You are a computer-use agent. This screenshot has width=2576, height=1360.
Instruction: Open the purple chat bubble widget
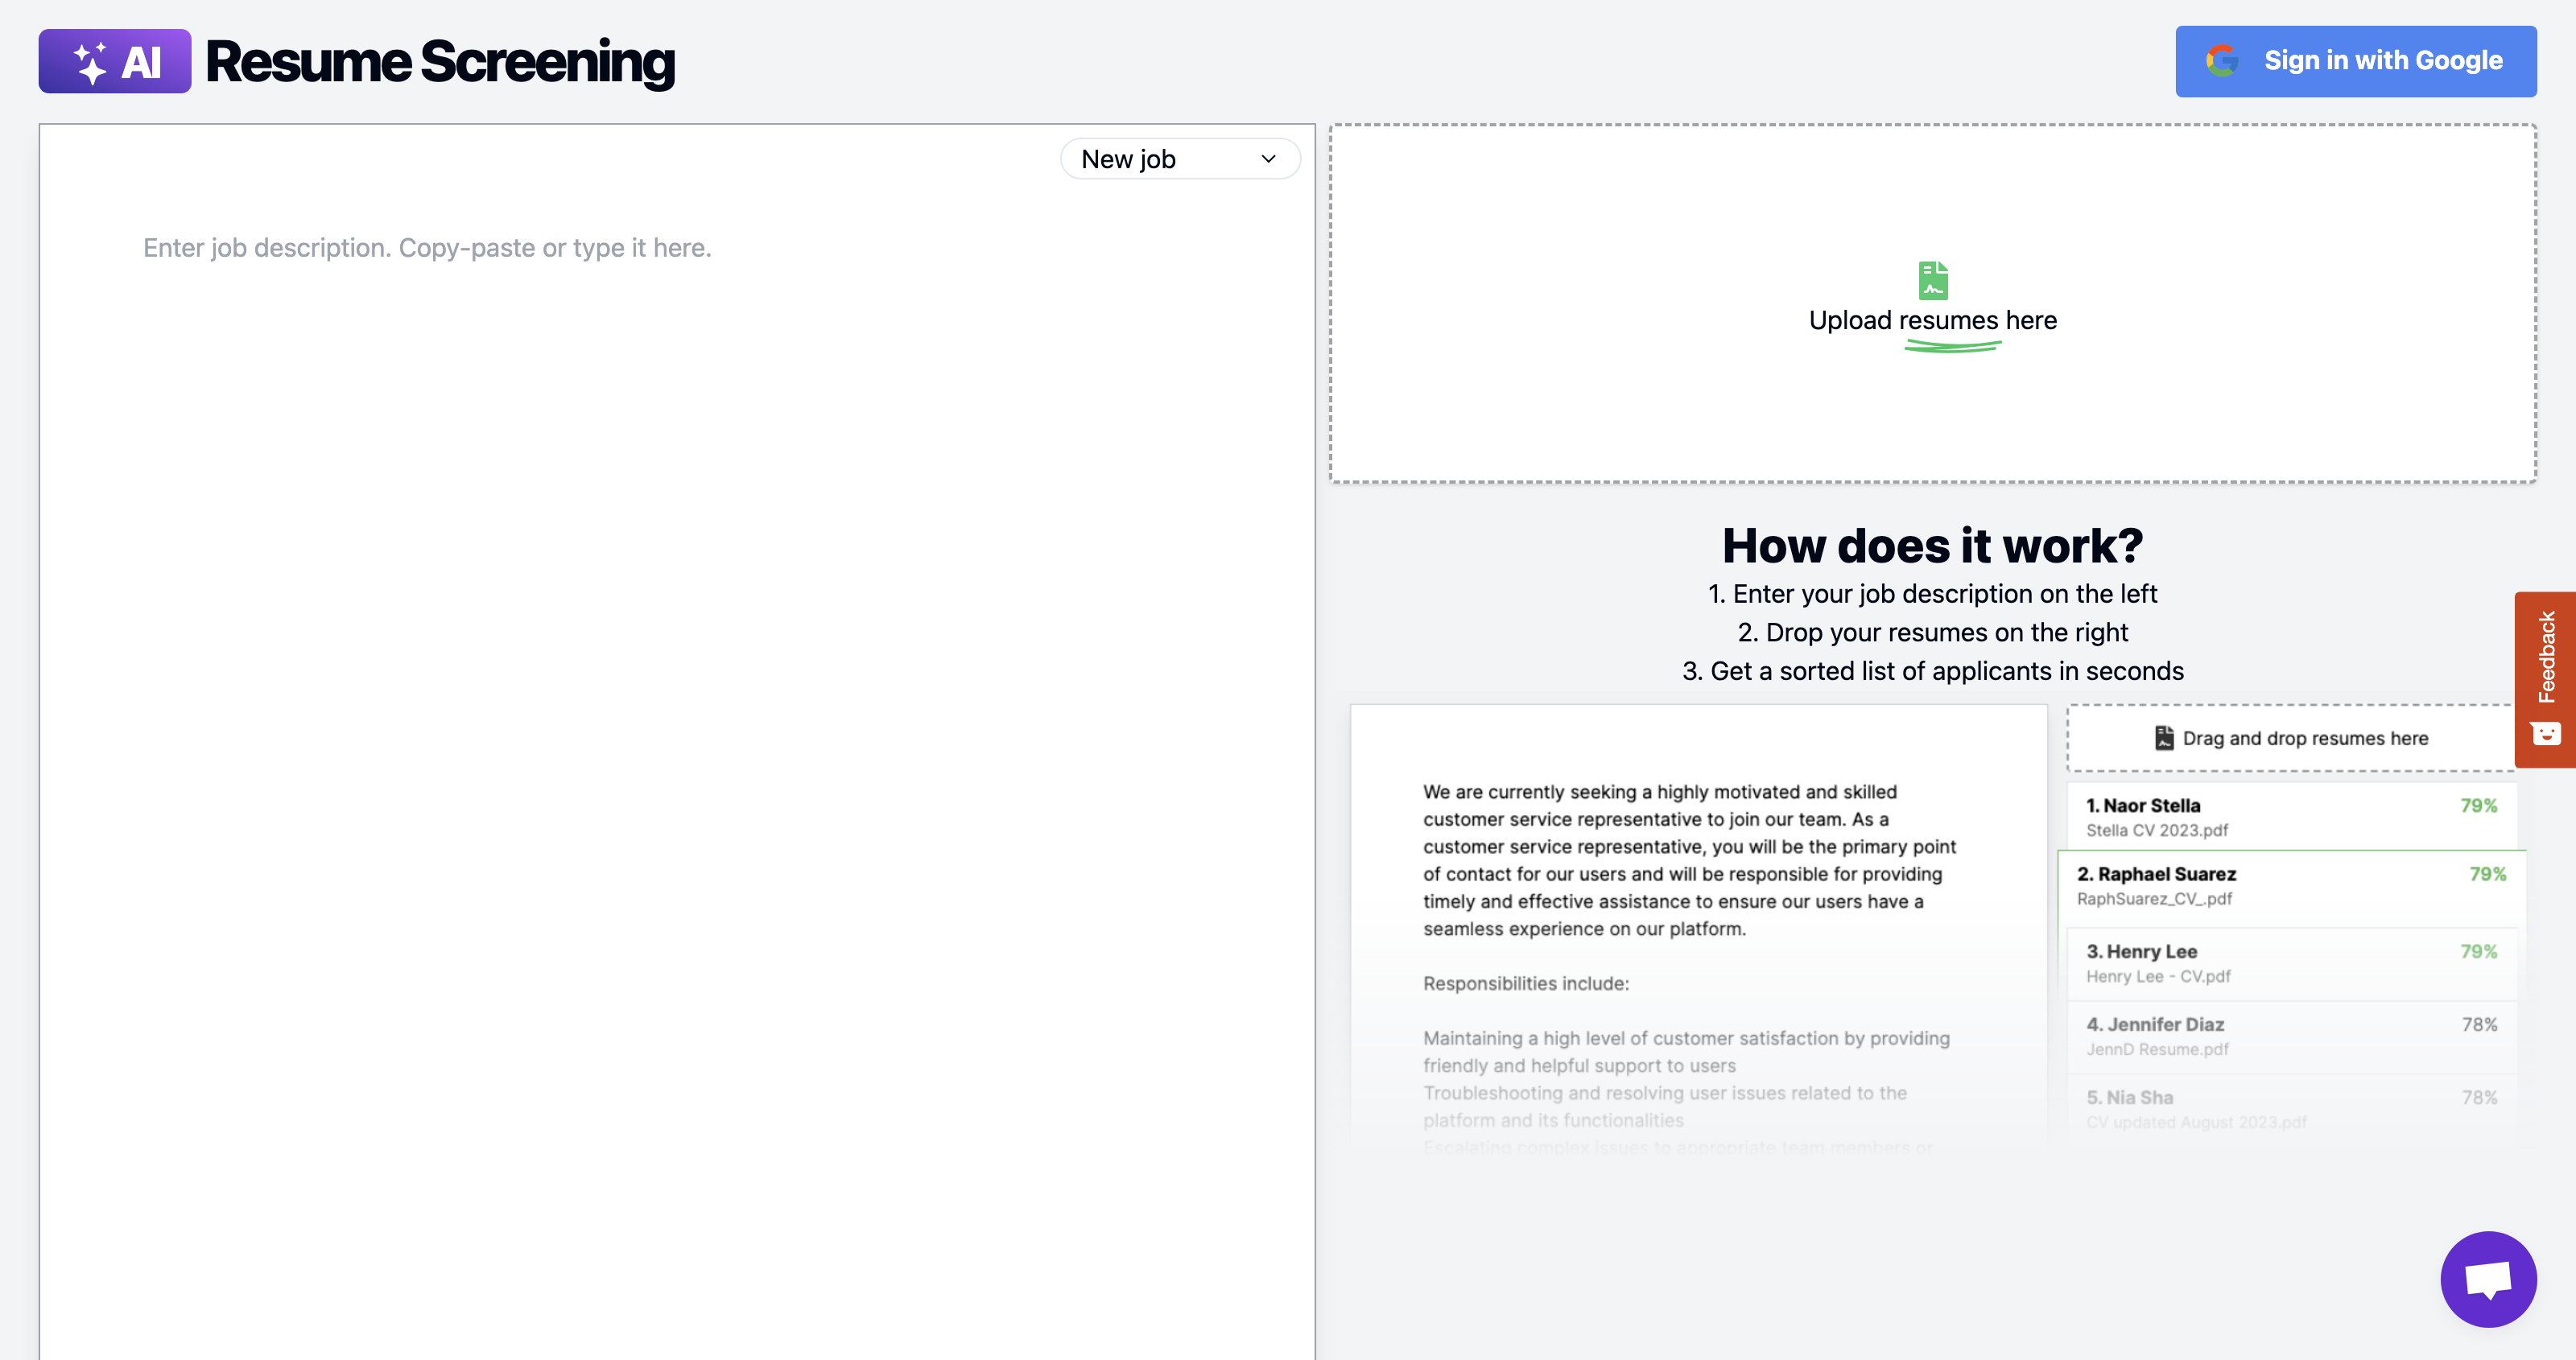click(2488, 1279)
